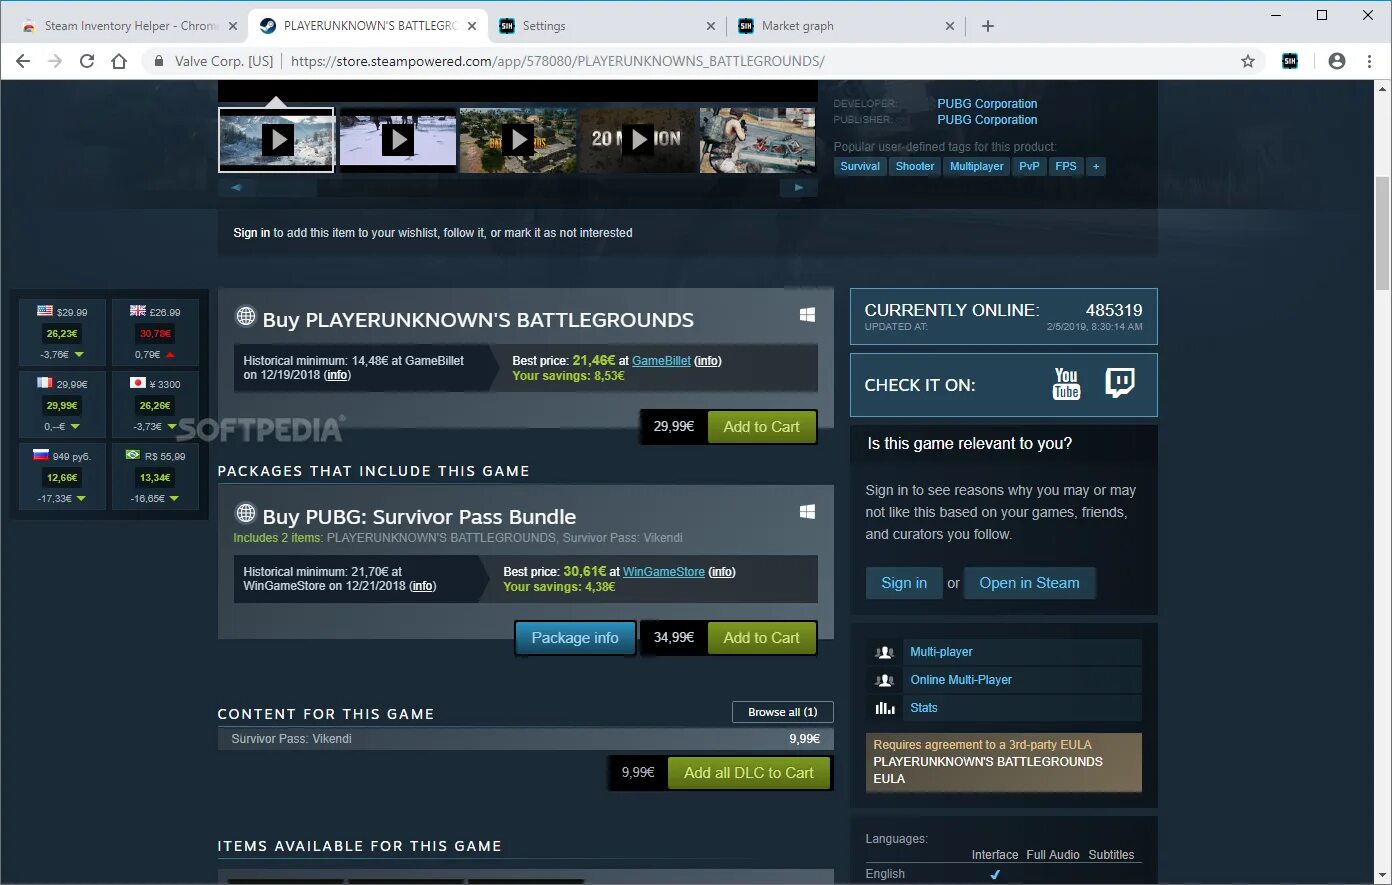Click the globe icon beside Survivor Pass Bundle
Screen dimensions: 1392x885
[x=245, y=514]
